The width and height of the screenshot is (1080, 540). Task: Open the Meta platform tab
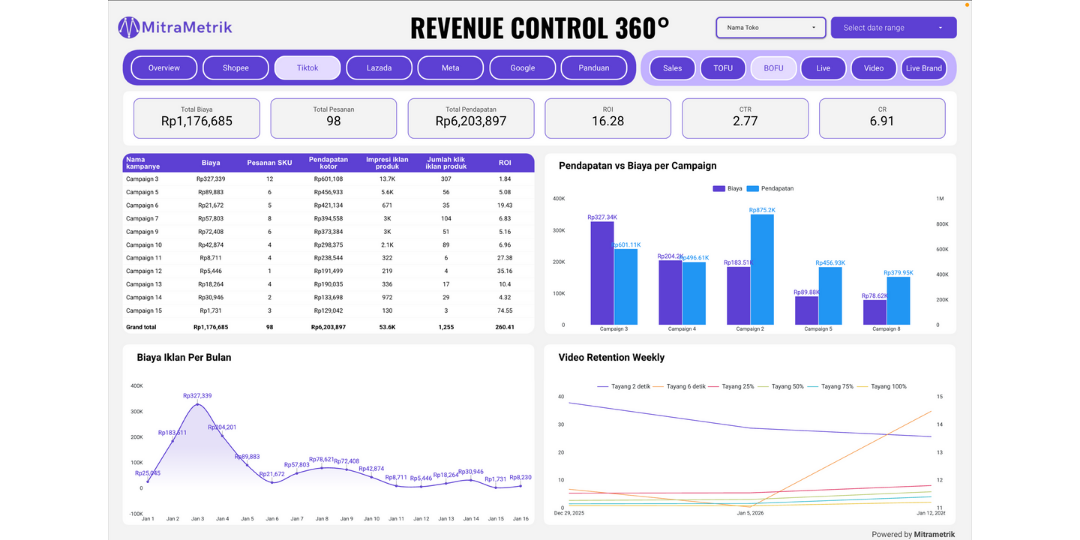tap(451, 68)
